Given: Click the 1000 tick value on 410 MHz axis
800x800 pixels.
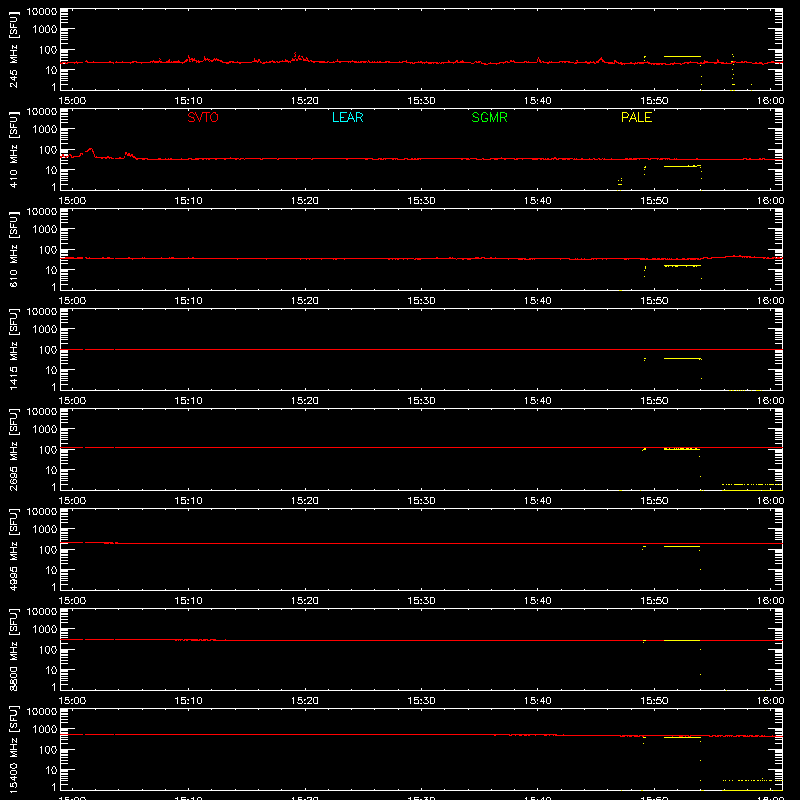Looking at the screenshot, I should pyautogui.click(x=45, y=130).
